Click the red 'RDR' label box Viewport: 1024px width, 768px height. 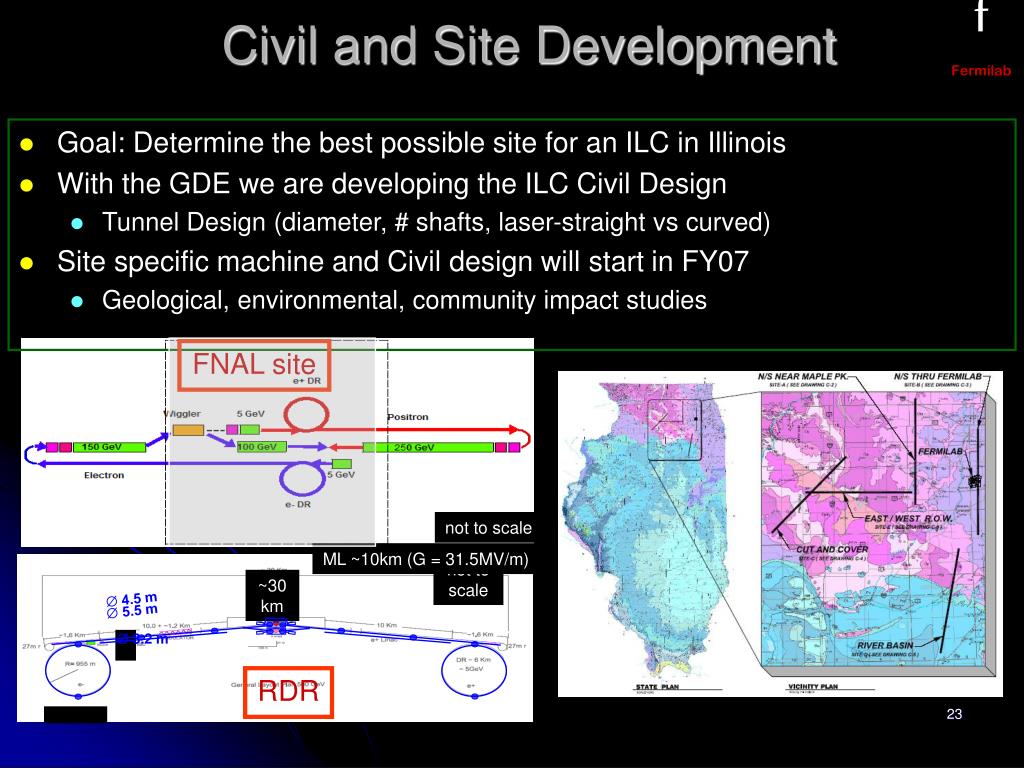point(288,692)
